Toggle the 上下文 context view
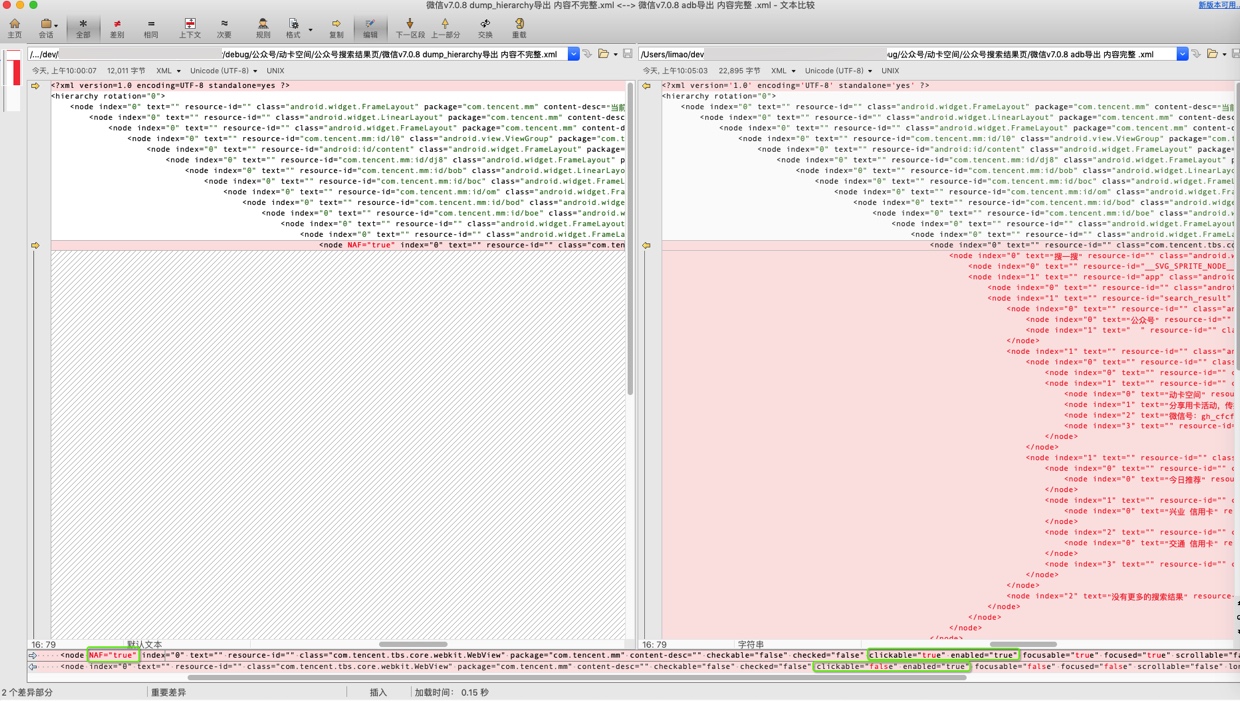1240x701 pixels. click(x=190, y=28)
